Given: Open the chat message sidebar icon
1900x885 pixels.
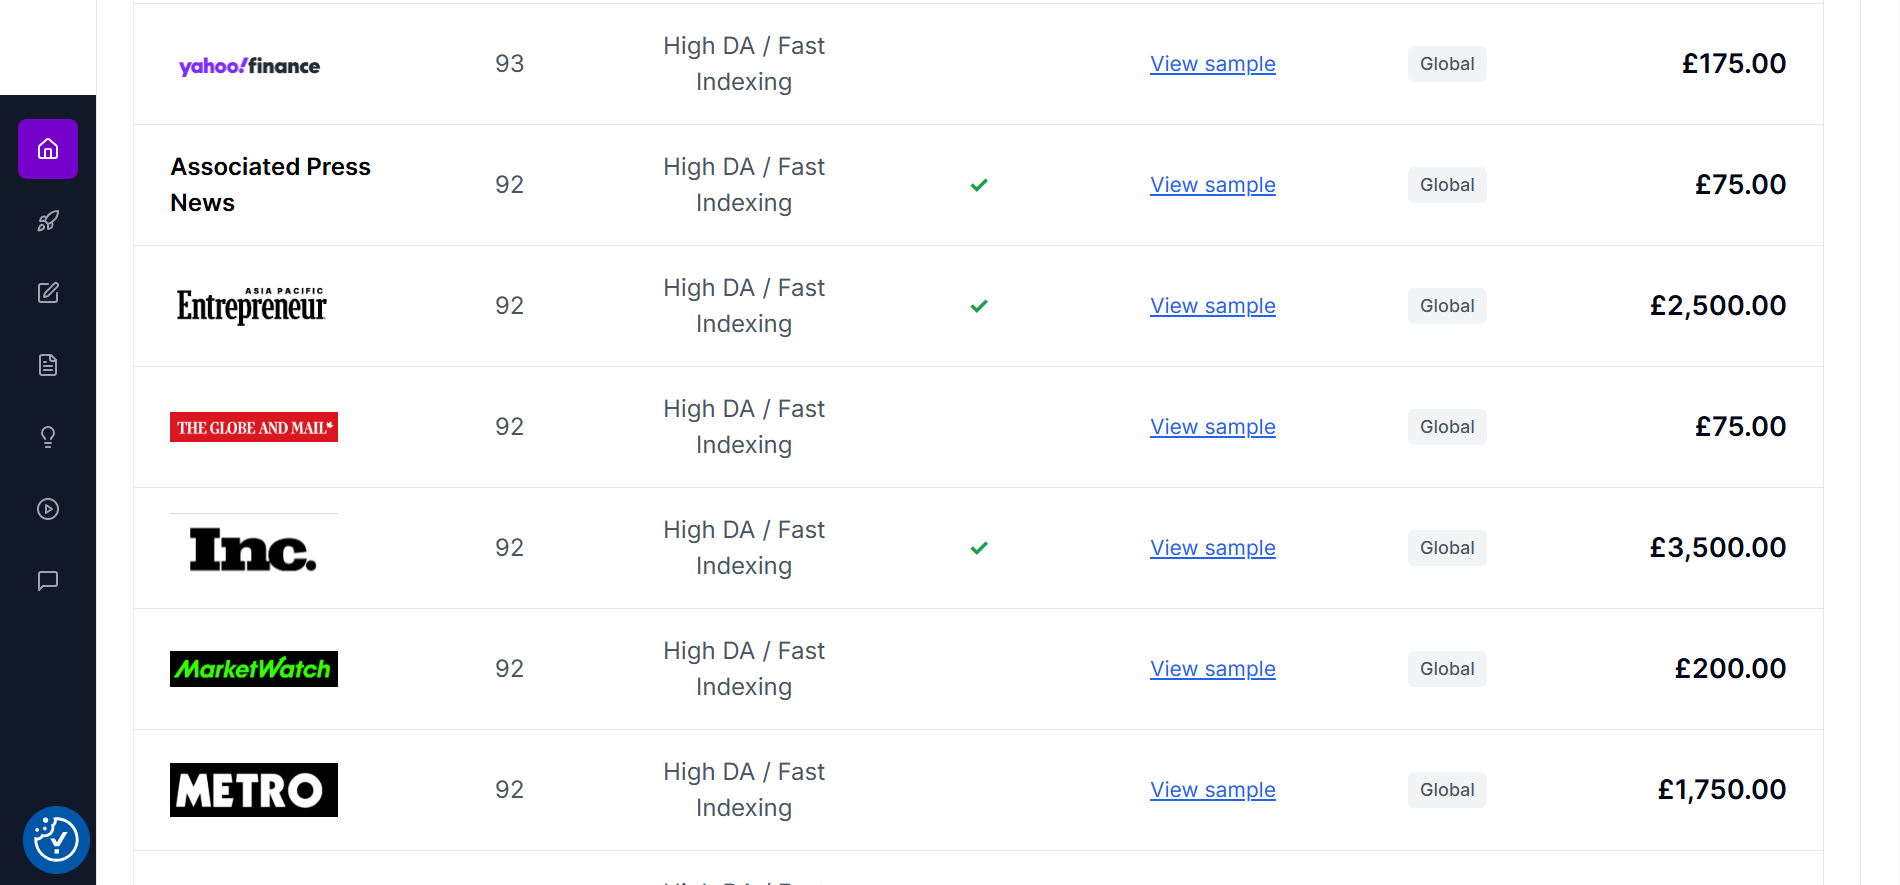Looking at the screenshot, I should pyautogui.click(x=48, y=581).
